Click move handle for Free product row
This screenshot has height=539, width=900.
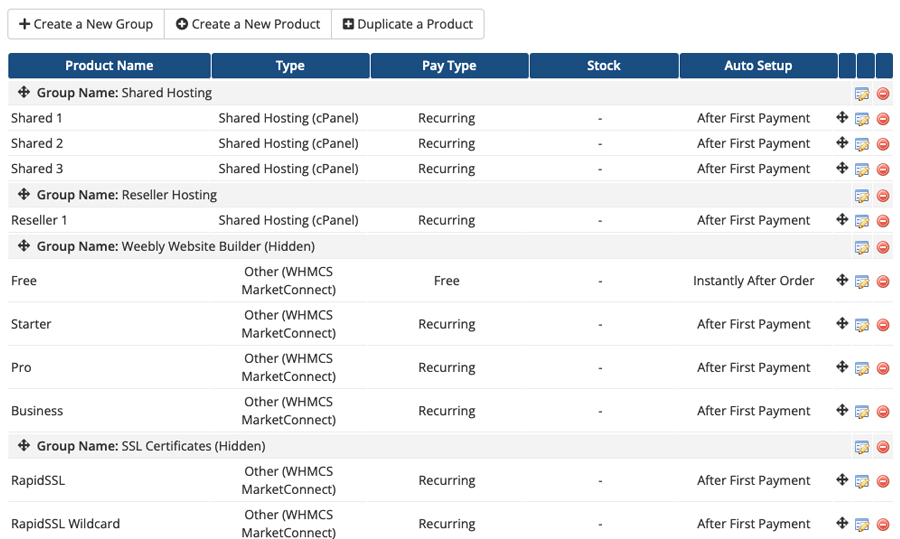pos(842,280)
